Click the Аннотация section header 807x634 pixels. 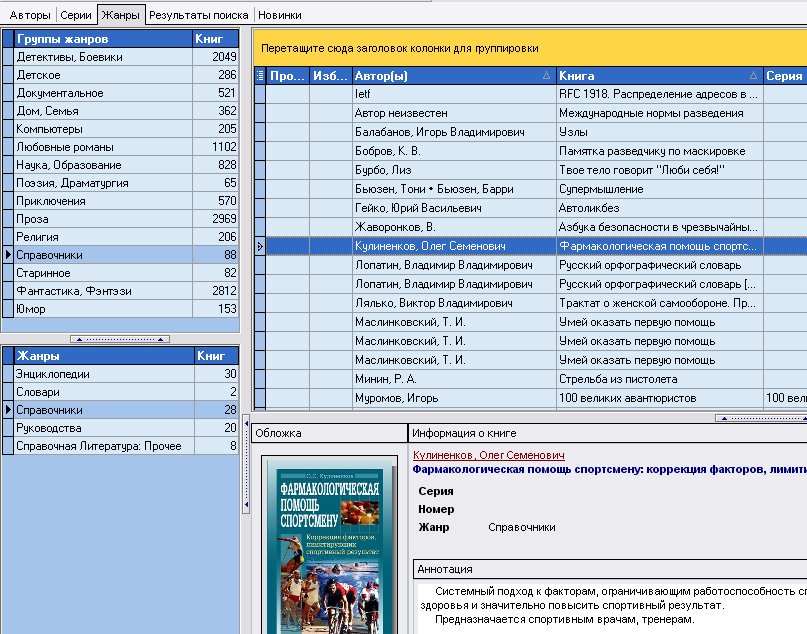[610, 569]
